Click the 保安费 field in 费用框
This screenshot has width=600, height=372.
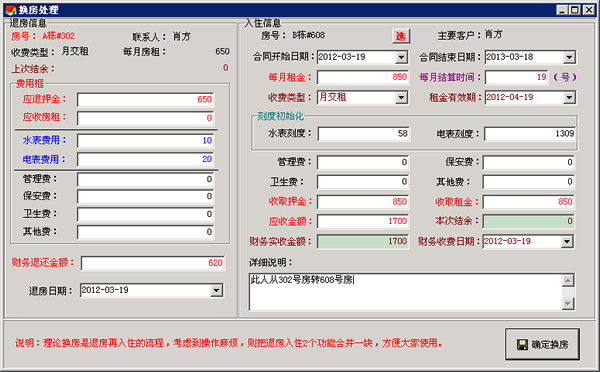pos(145,196)
